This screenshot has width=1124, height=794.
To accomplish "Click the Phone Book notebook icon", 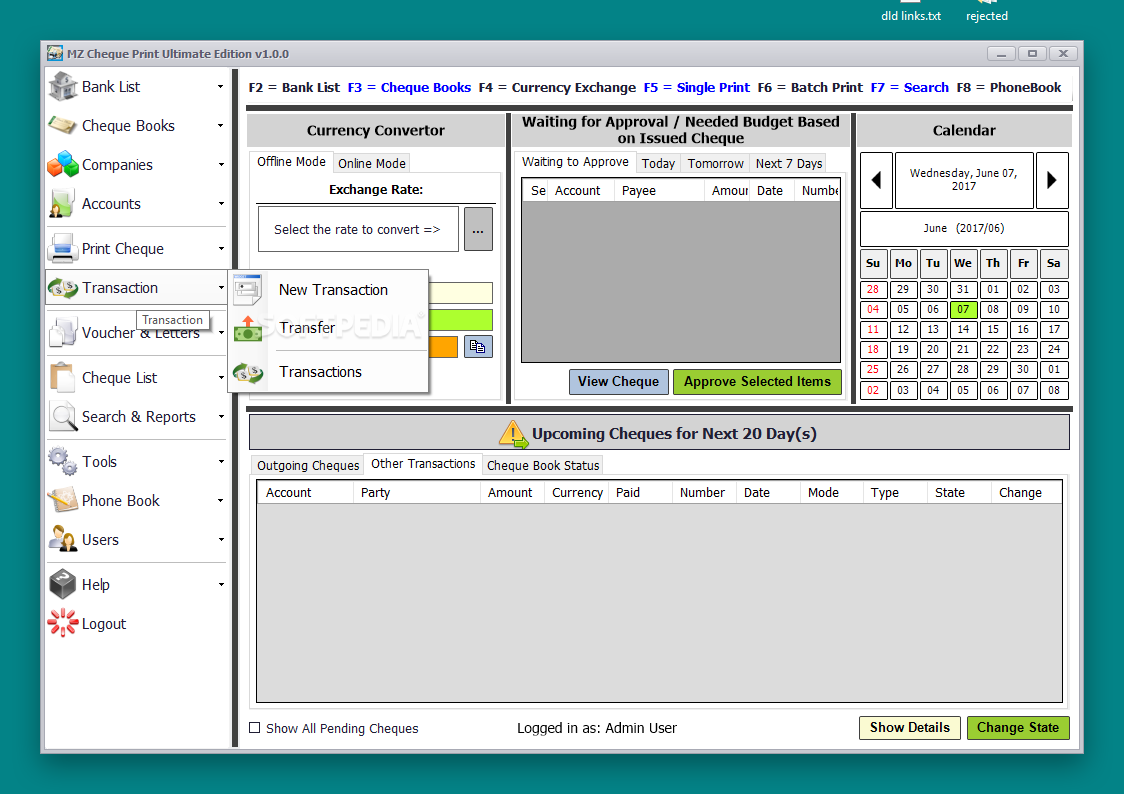I will click(x=63, y=500).
